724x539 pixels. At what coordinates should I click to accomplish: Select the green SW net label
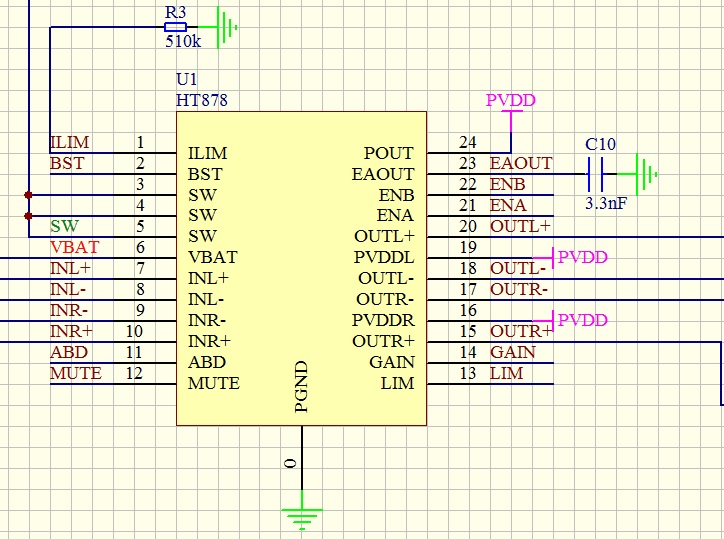[63, 226]
